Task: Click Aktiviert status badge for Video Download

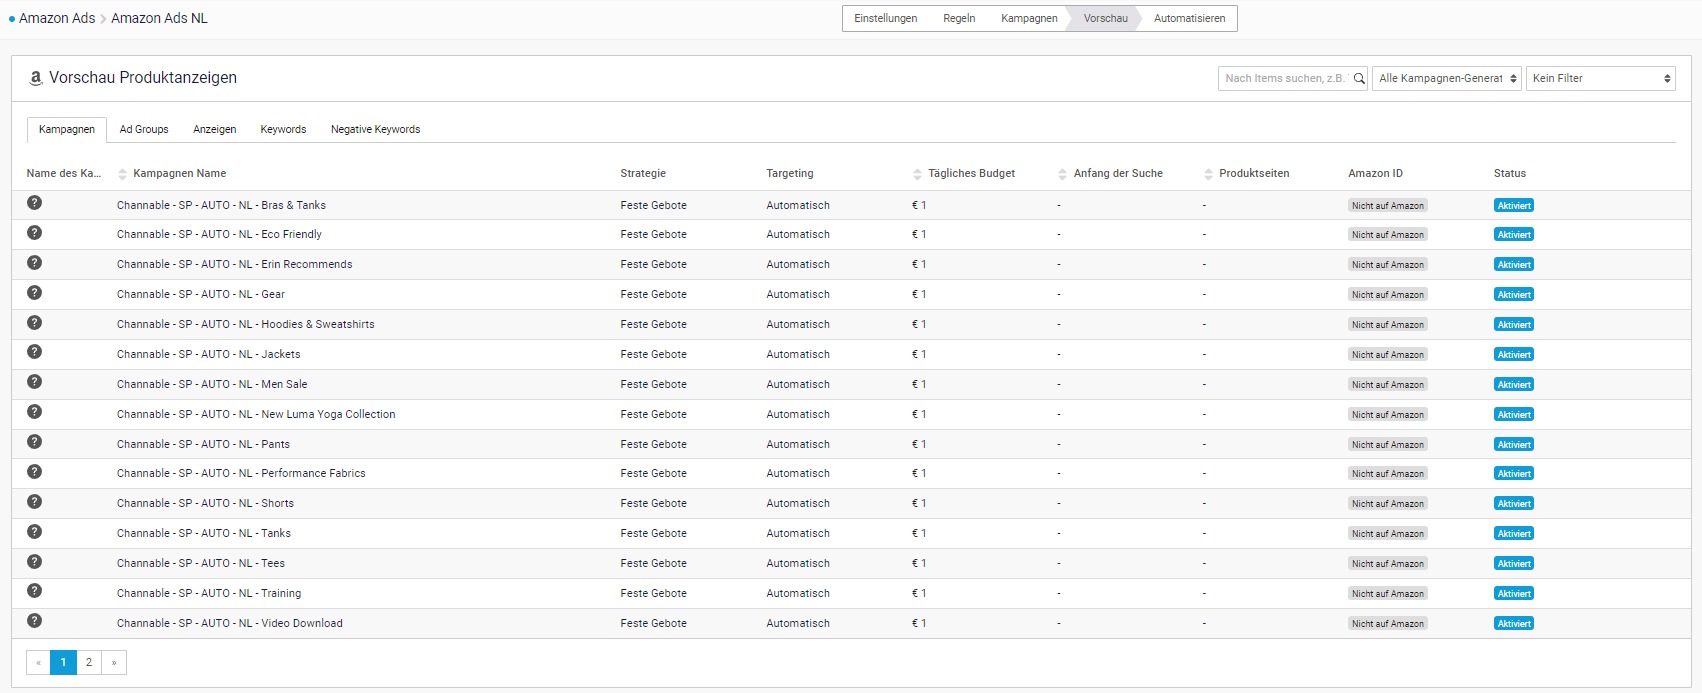Action: pos(1514,623)
